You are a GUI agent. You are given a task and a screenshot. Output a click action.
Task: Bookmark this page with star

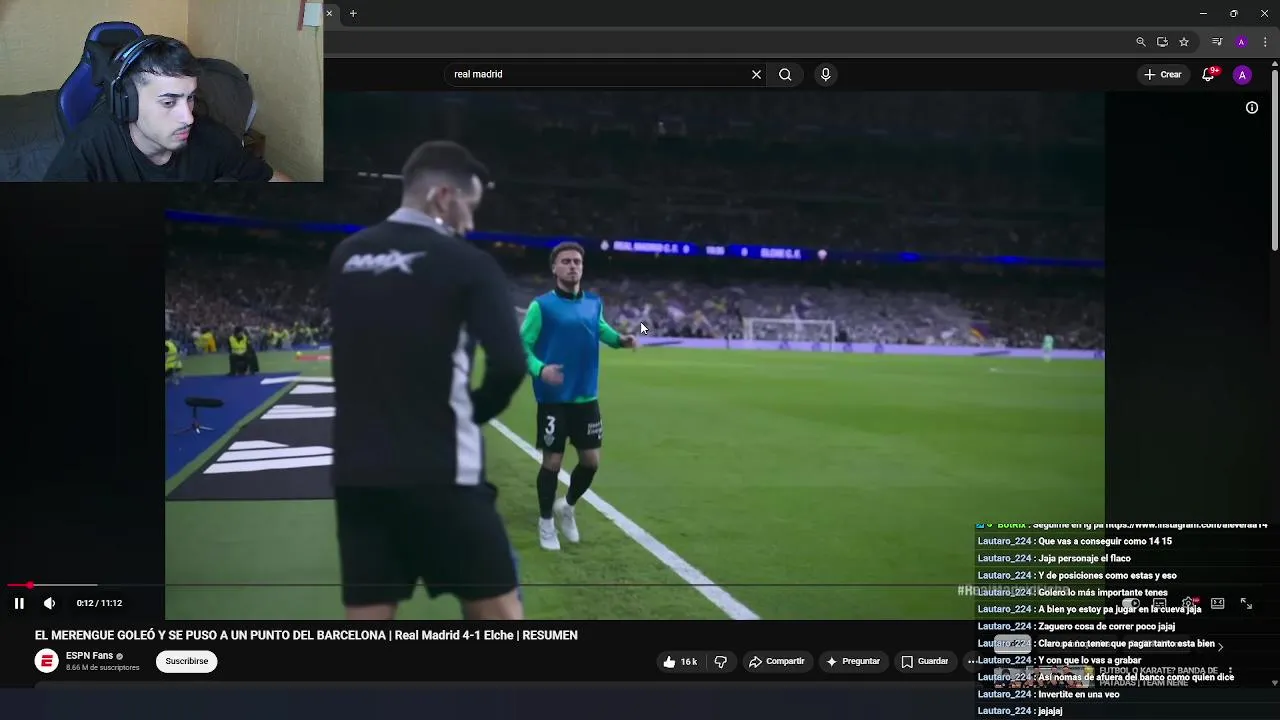coord(1184,42)
